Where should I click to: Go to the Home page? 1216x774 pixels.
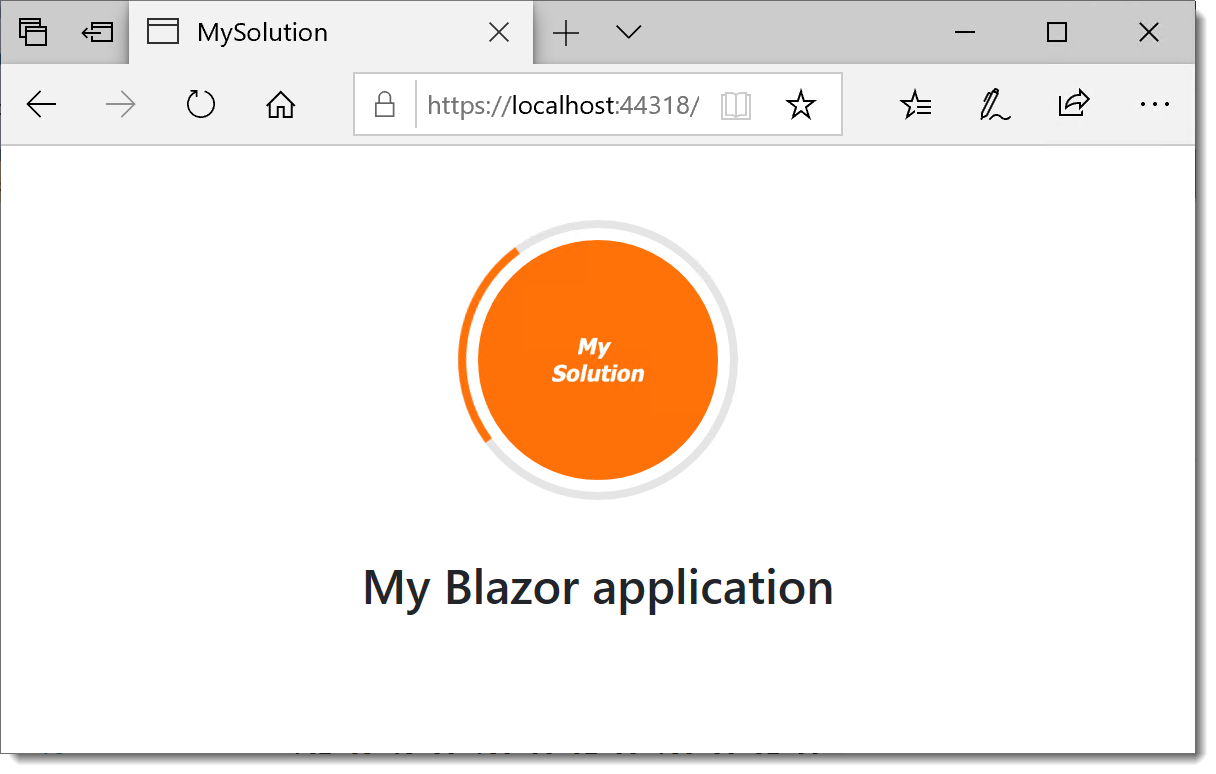click(281, 104)
